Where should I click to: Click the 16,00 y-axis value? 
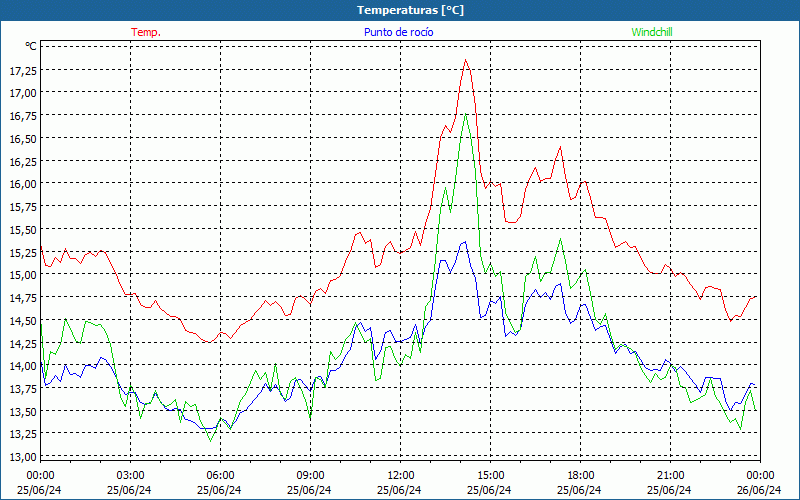coord(23,184)
